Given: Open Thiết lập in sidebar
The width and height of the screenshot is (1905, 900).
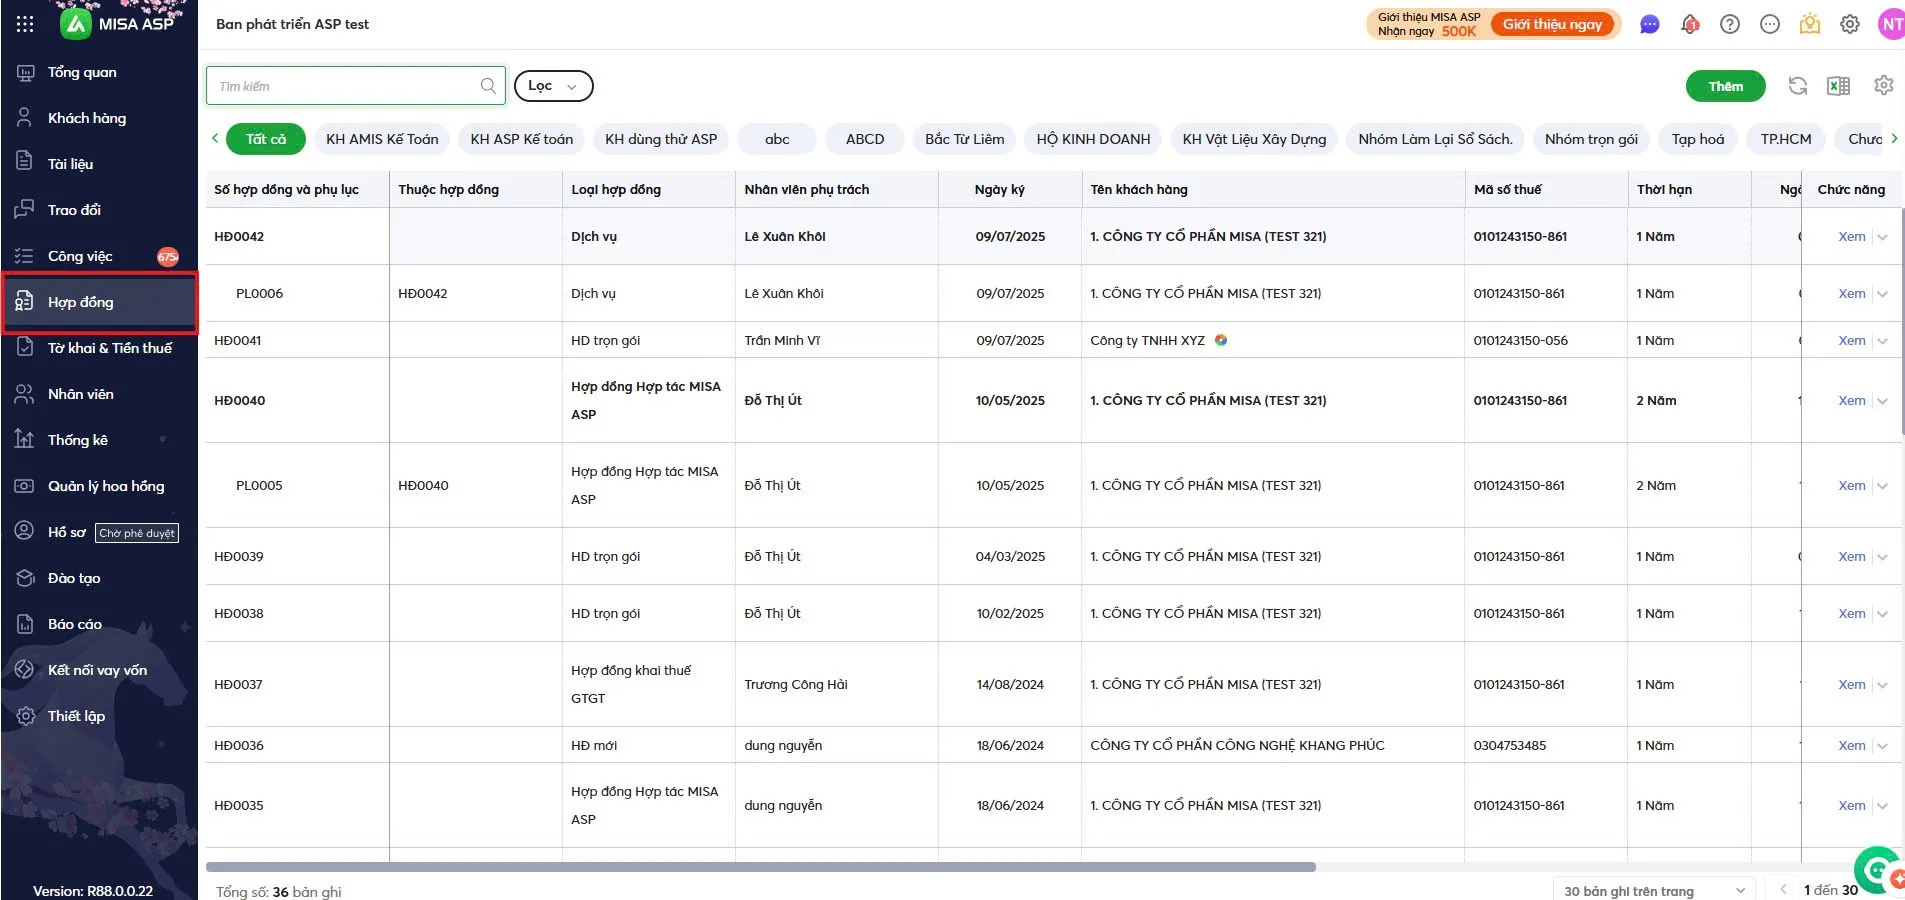Looking at the screenshot, I should pos(99,716).
